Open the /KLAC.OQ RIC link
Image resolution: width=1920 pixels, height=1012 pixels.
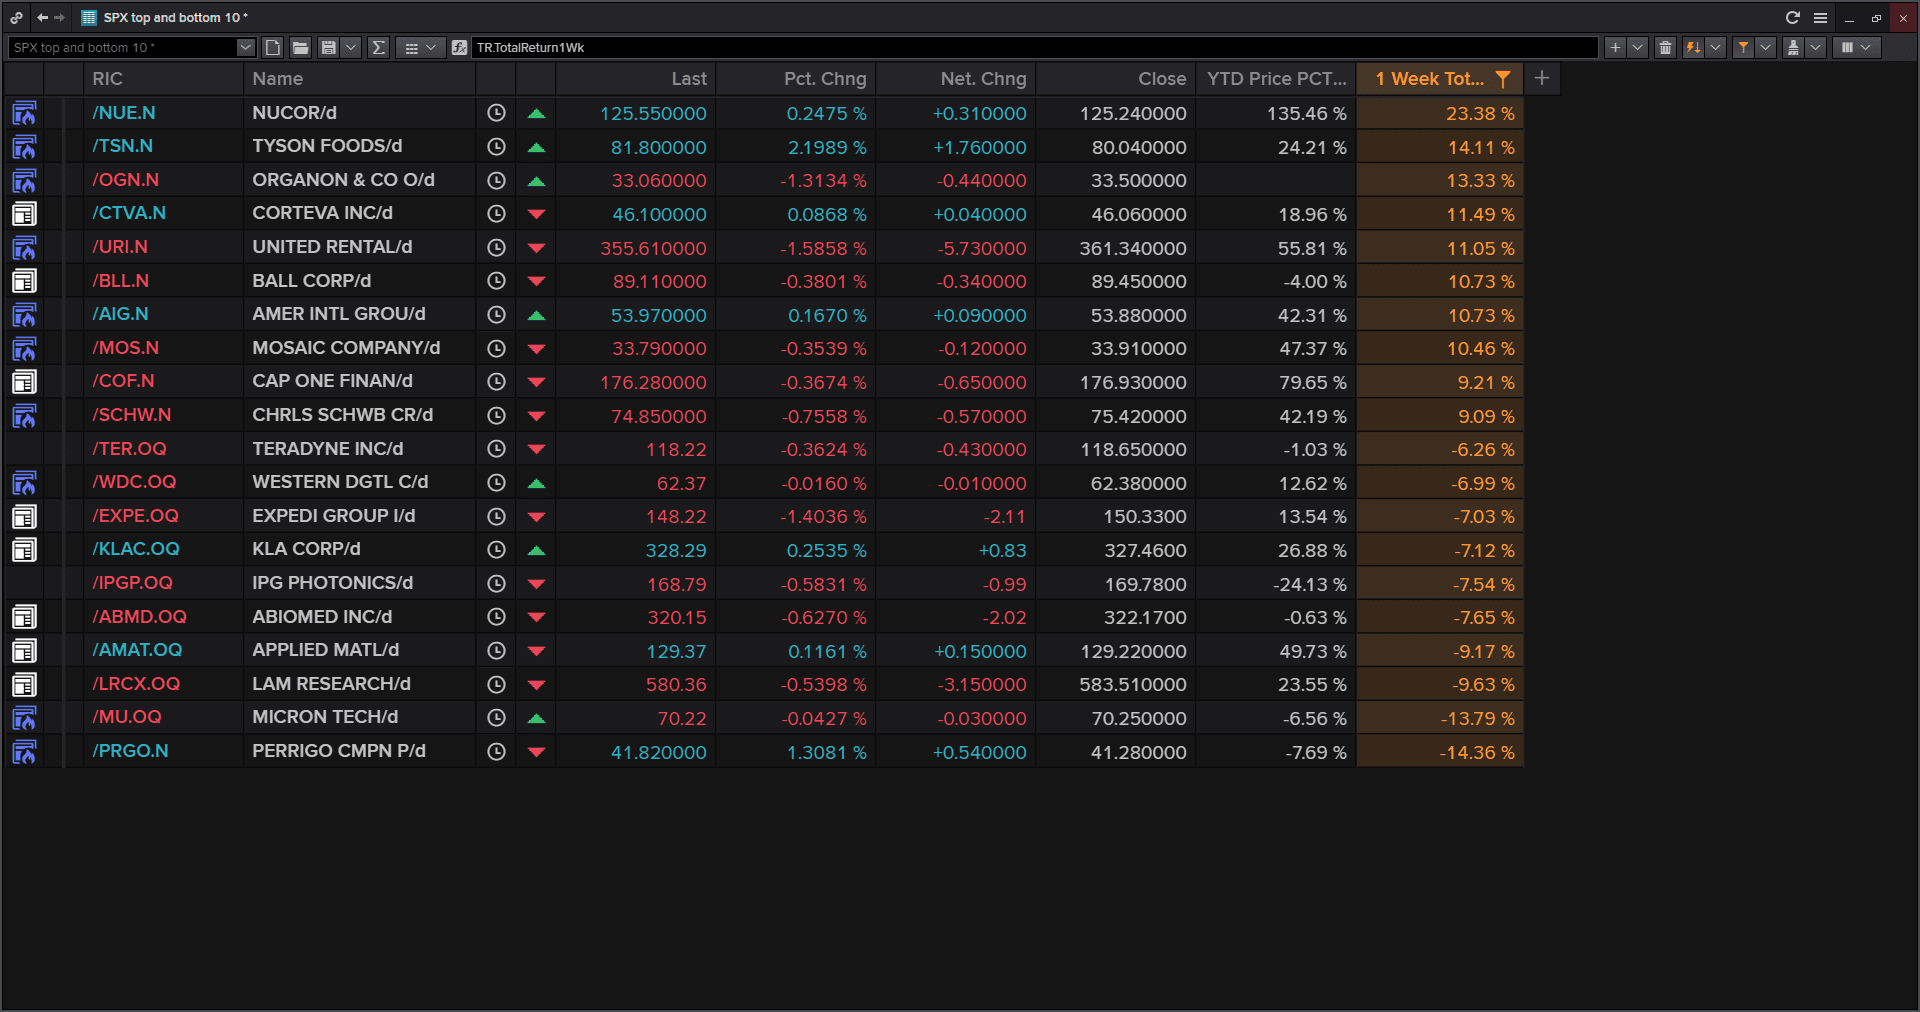[x=136, y=549]
